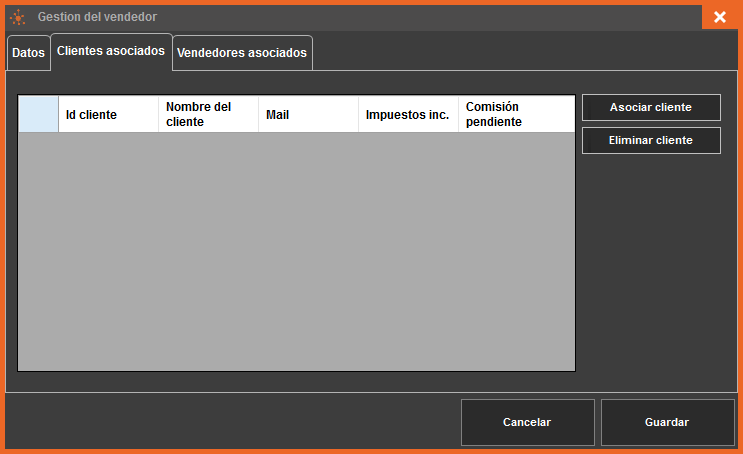Open the Vendedores asociados tab
Screen dimensions: 743x454
(242, 53)
